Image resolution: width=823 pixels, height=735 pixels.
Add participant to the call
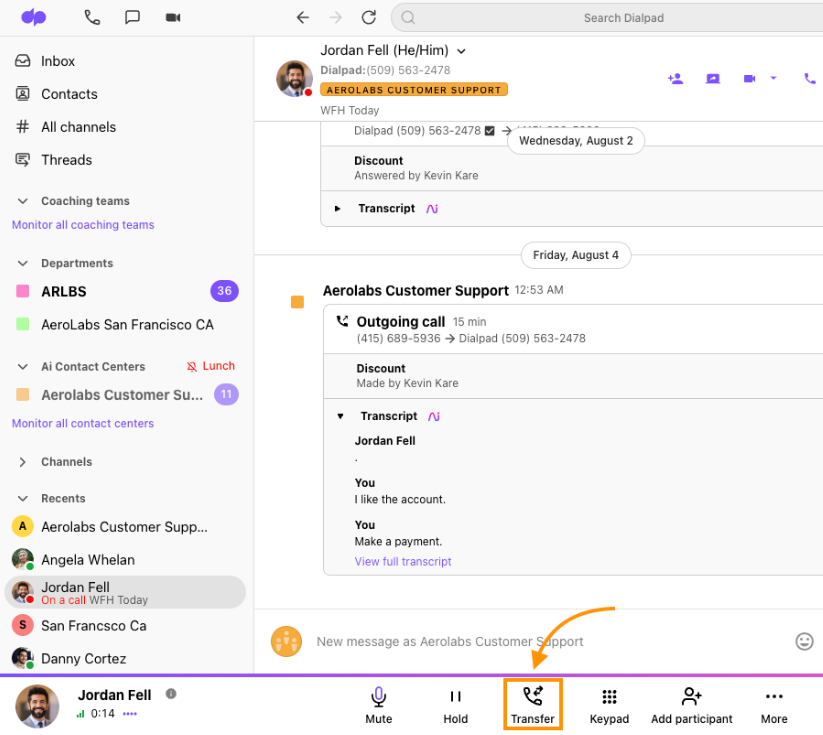(692, 705)
